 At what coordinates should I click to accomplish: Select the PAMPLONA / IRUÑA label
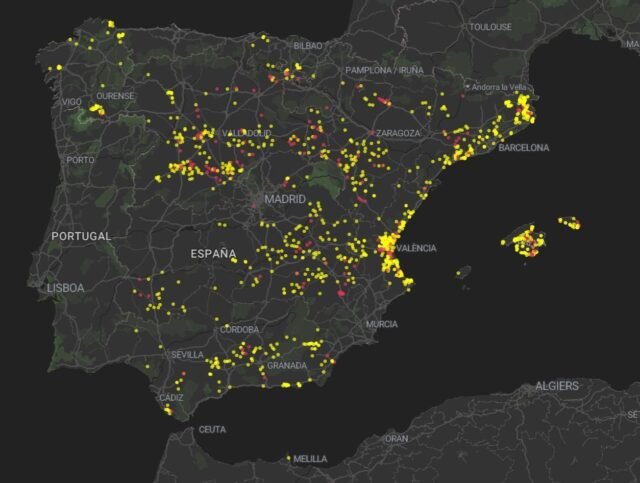[x=384, y=71]
